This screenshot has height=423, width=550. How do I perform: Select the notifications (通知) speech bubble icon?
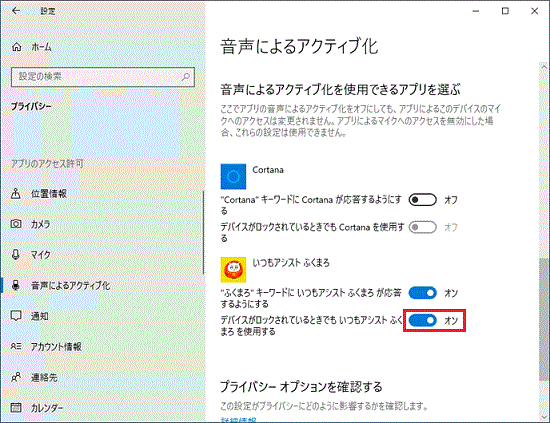point(16,316)
